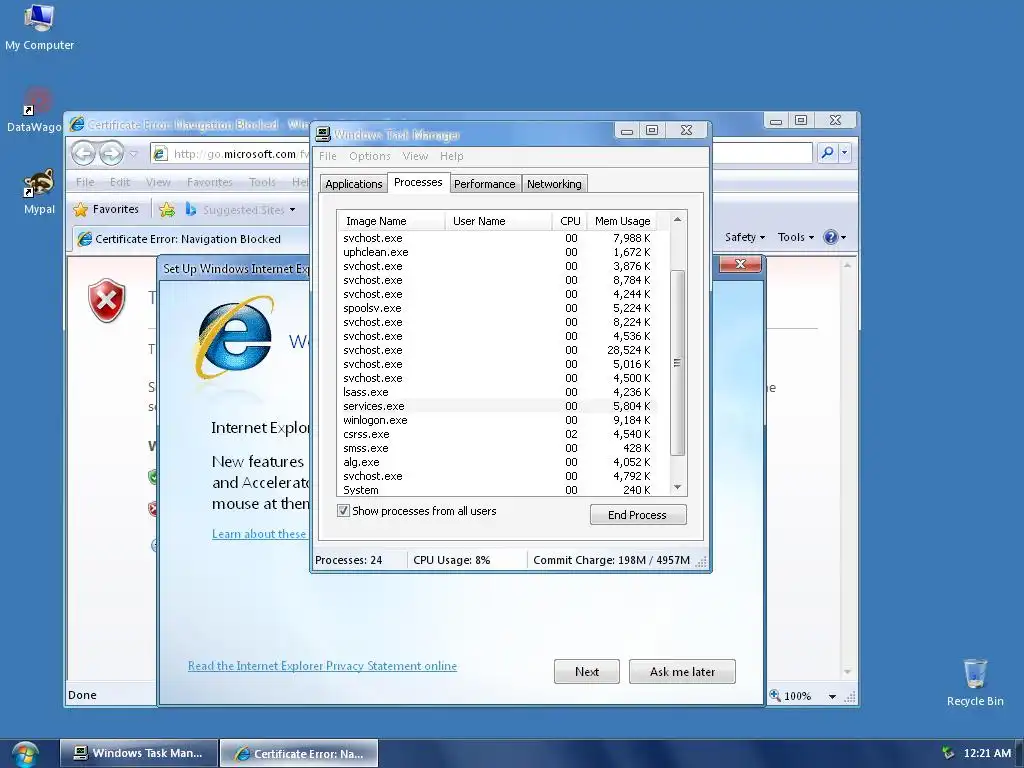The height and width of the screenshot is (768, 1024).
Task: Switch to the Applications tab
Action: (353, 184)
